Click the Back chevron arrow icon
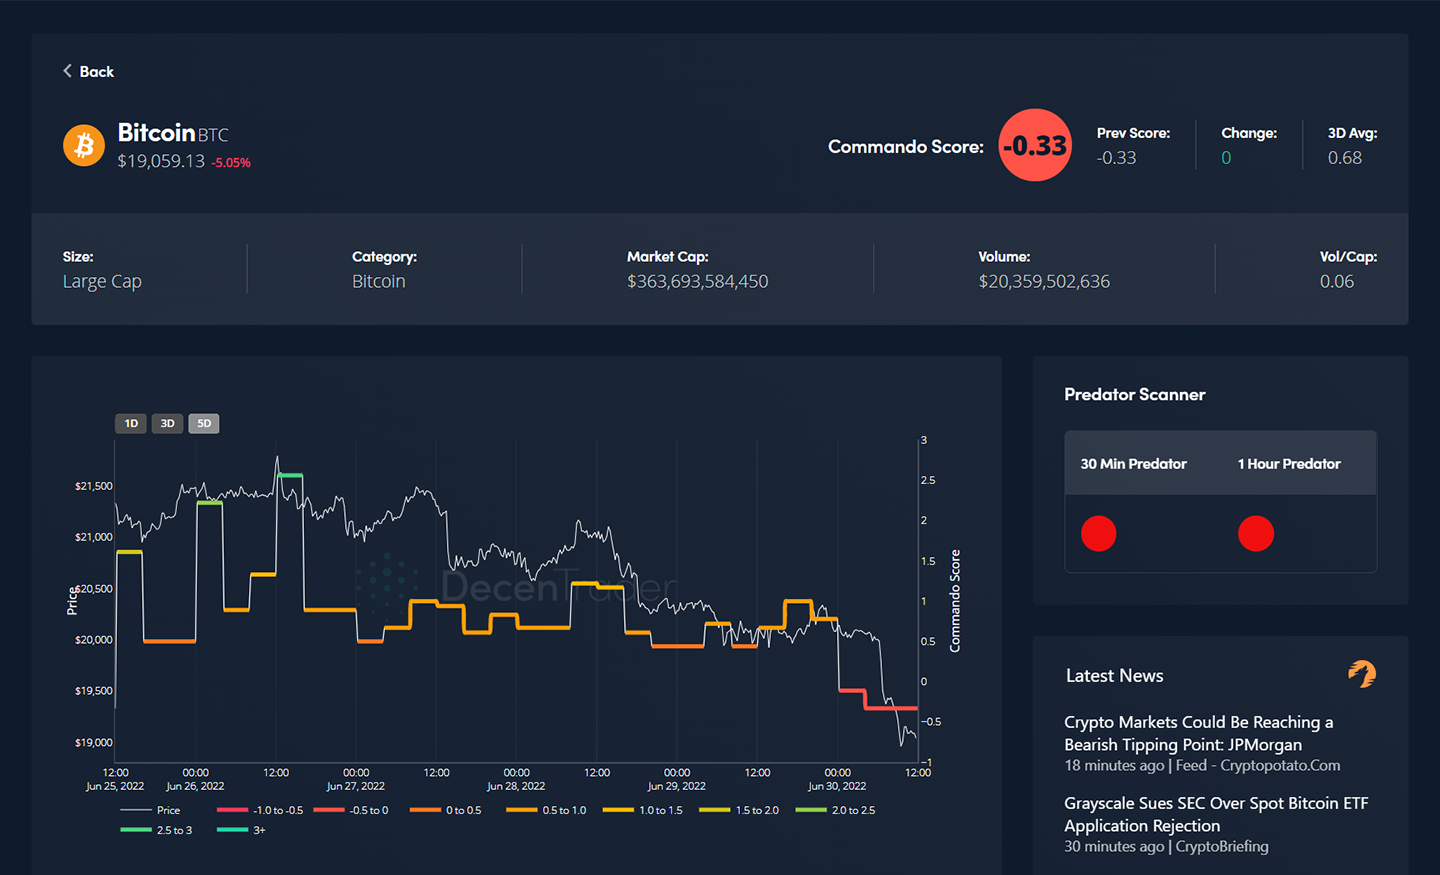Image resolution: width=1440 pixels, height=875 pixels. pyautogui.click(x=67, y=71)
